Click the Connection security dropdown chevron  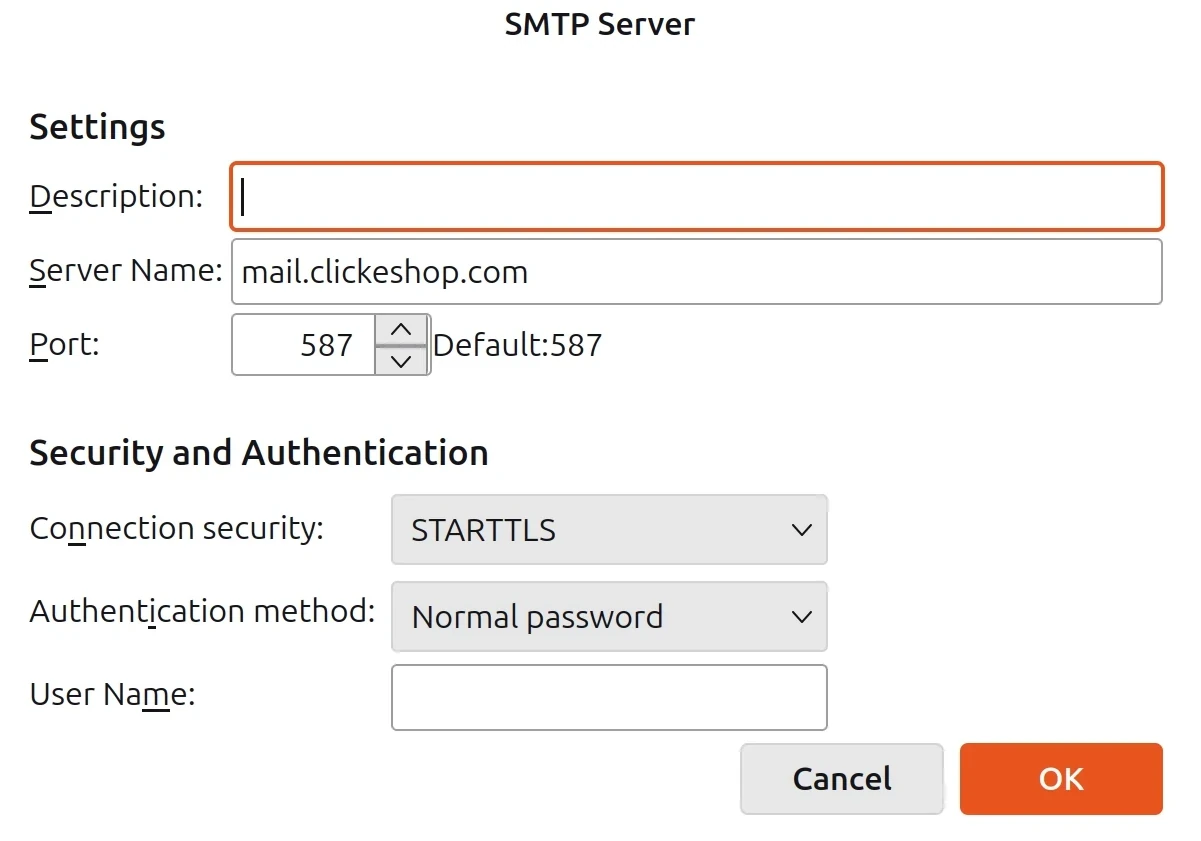tap(801, 530)
